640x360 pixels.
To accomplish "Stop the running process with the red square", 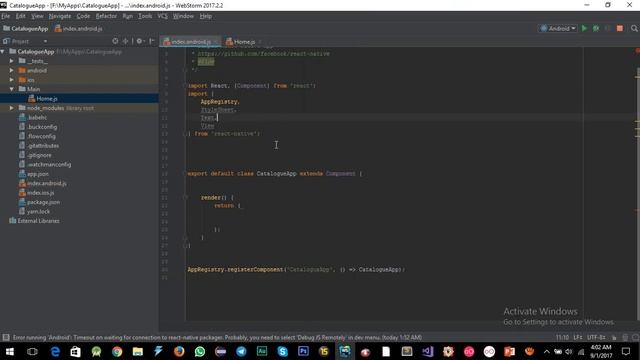I will (x=620, y=28).
